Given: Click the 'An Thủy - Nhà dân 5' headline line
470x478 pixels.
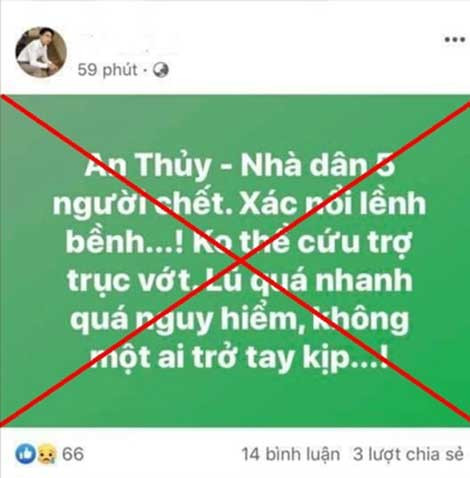Looking at the screenshot, I should pyautogui.click(x=240, y=166).
